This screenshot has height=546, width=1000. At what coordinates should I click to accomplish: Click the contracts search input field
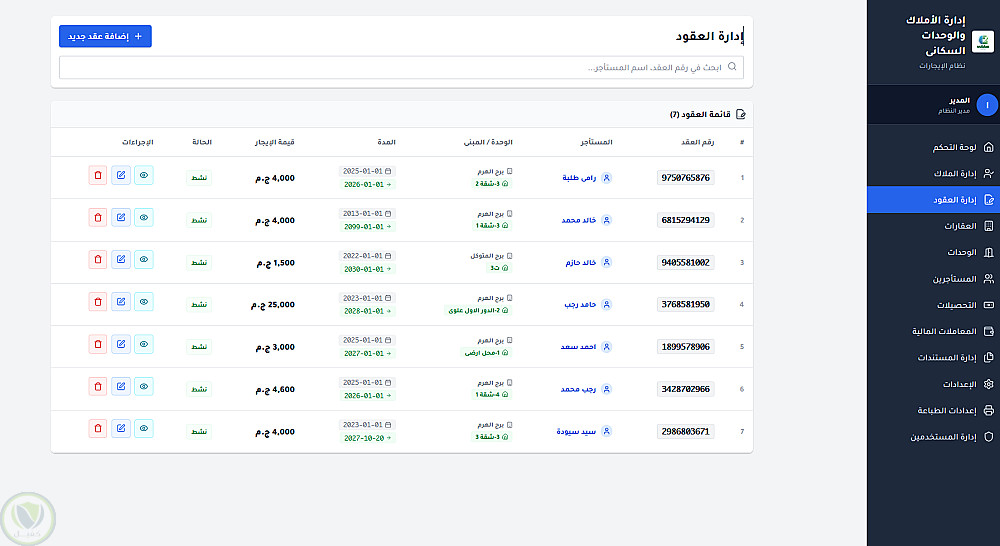click(x=400, y=67)
